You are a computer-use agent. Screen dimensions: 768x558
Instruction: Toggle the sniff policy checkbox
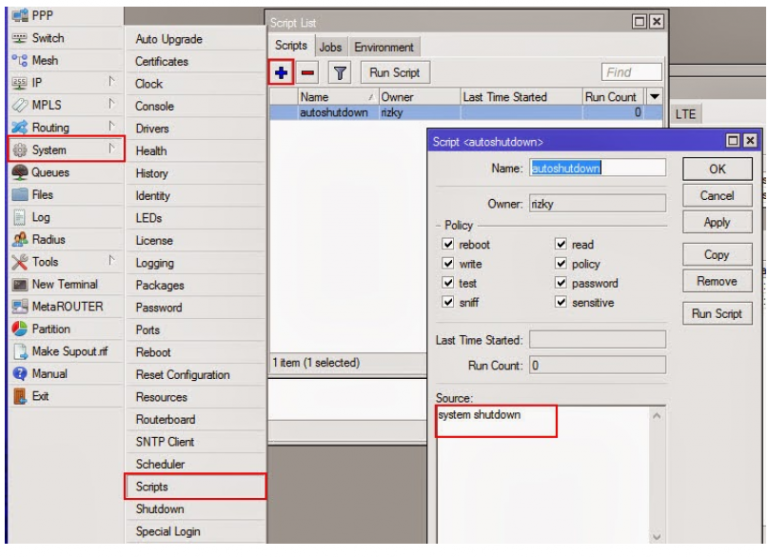(448, 302)
